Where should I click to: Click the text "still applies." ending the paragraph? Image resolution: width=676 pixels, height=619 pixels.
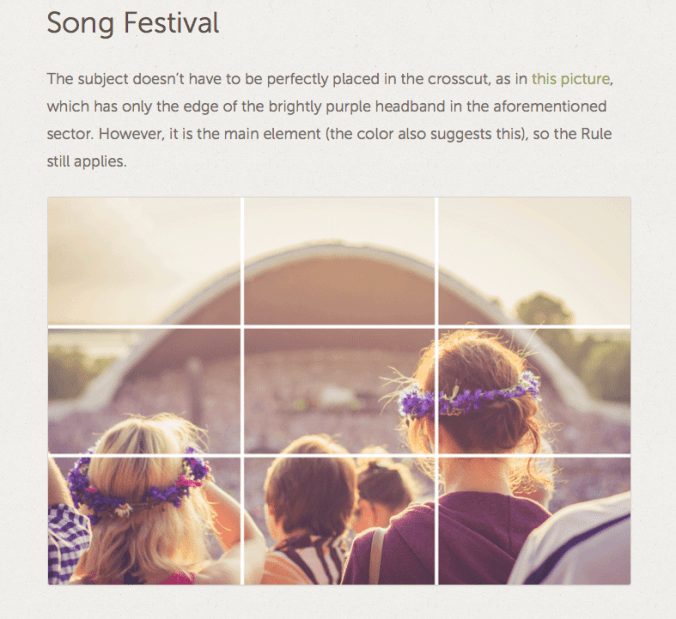point(86,160)
